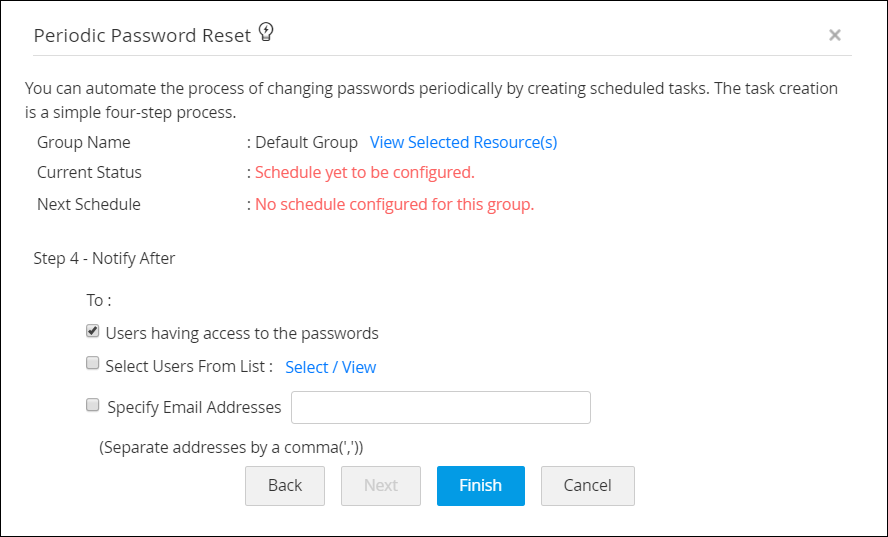Open the Select / View users link
The image size is (888, 537).
tap(330, 367)
